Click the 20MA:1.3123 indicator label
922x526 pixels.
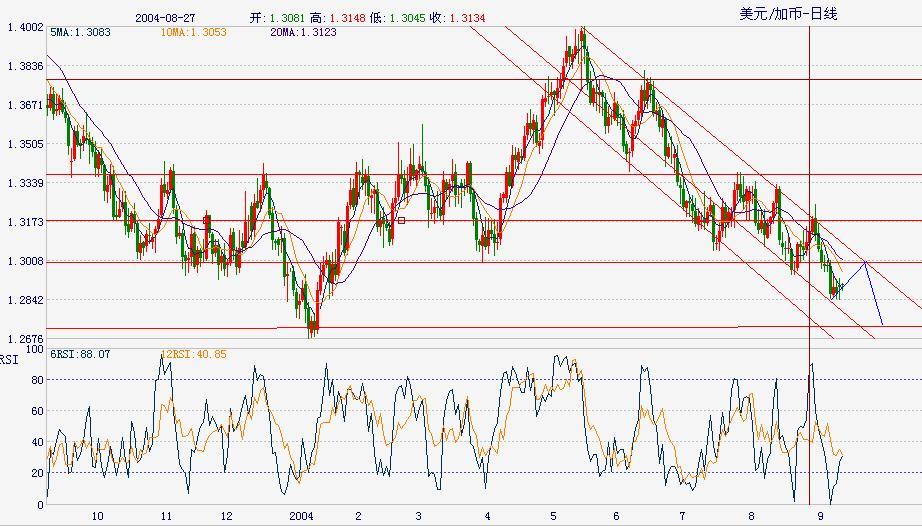click(303, 32)
